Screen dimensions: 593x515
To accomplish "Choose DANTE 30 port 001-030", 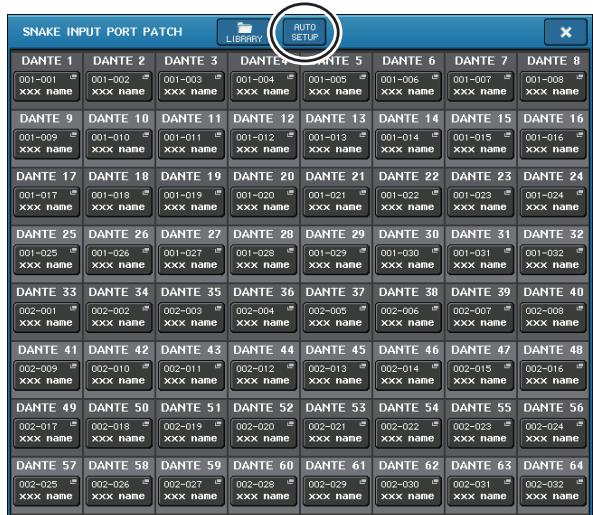I will (408, 260).
